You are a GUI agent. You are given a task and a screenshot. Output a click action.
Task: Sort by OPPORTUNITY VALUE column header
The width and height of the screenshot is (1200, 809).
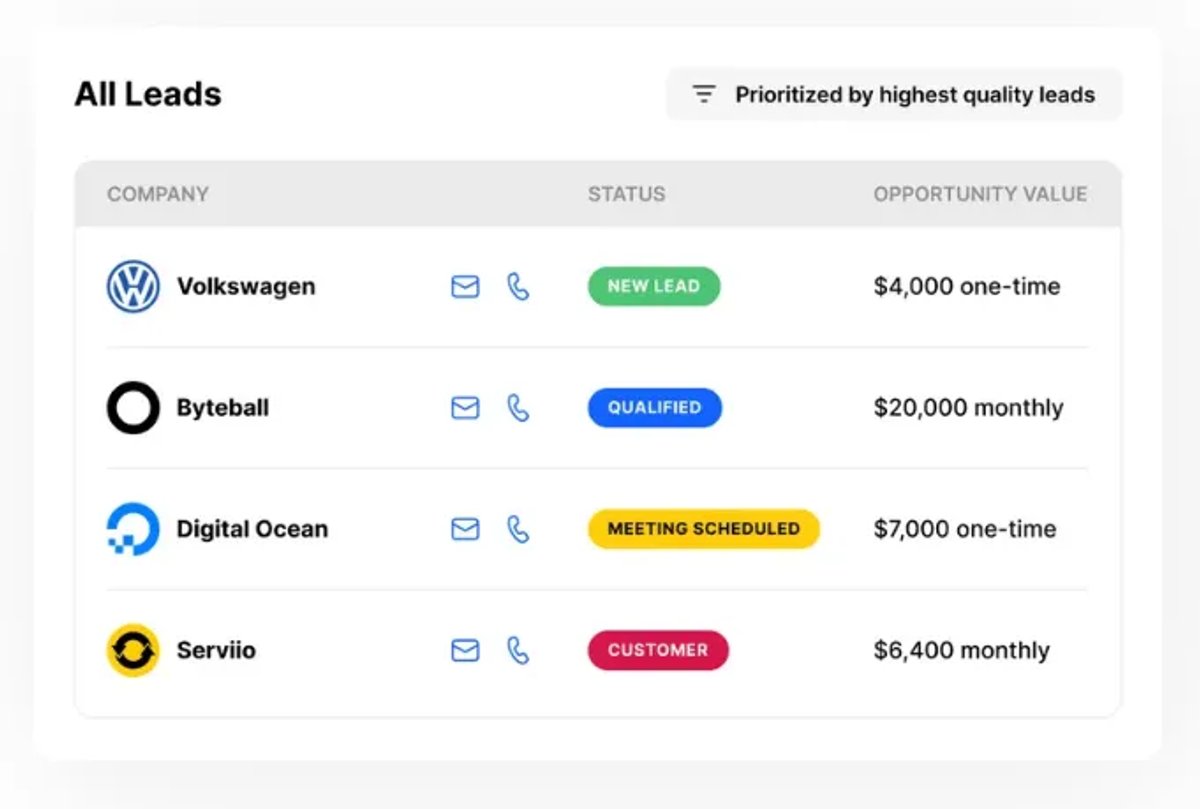(980, 194)
